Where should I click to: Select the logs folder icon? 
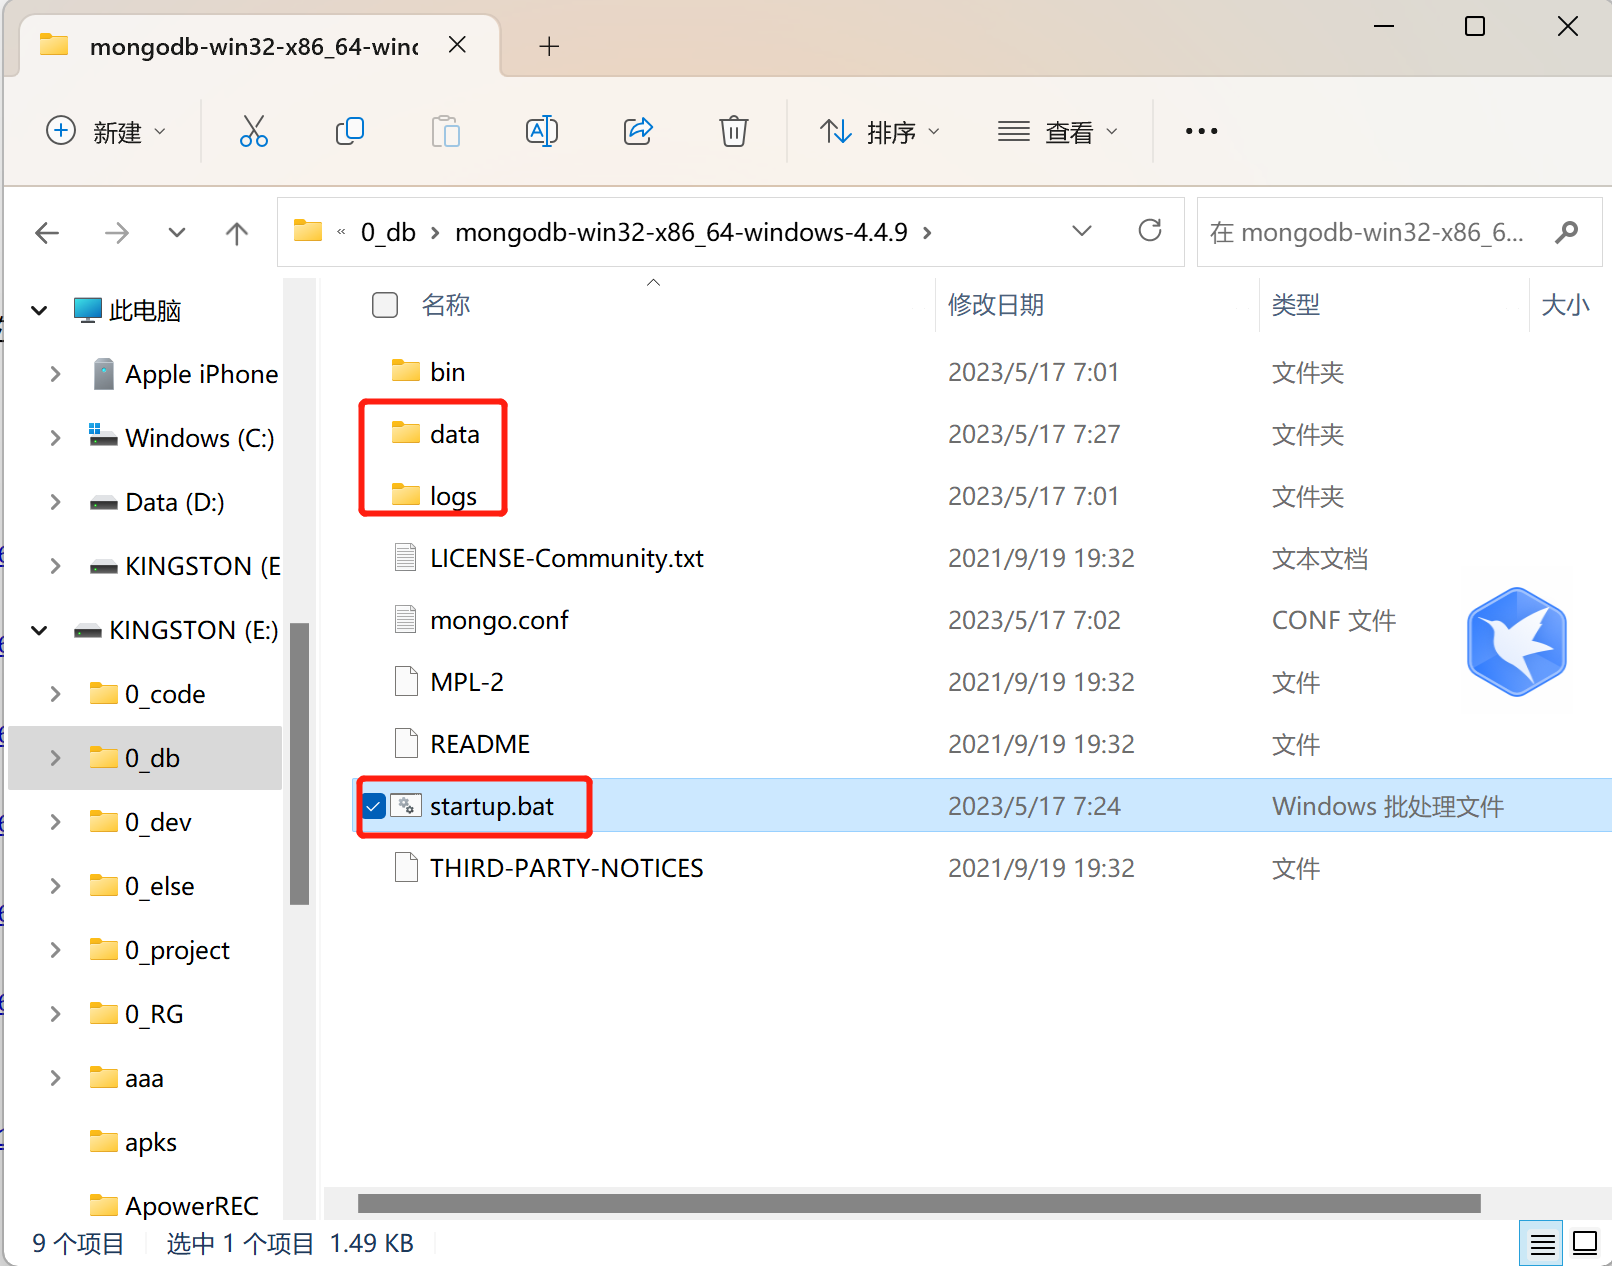405,495
